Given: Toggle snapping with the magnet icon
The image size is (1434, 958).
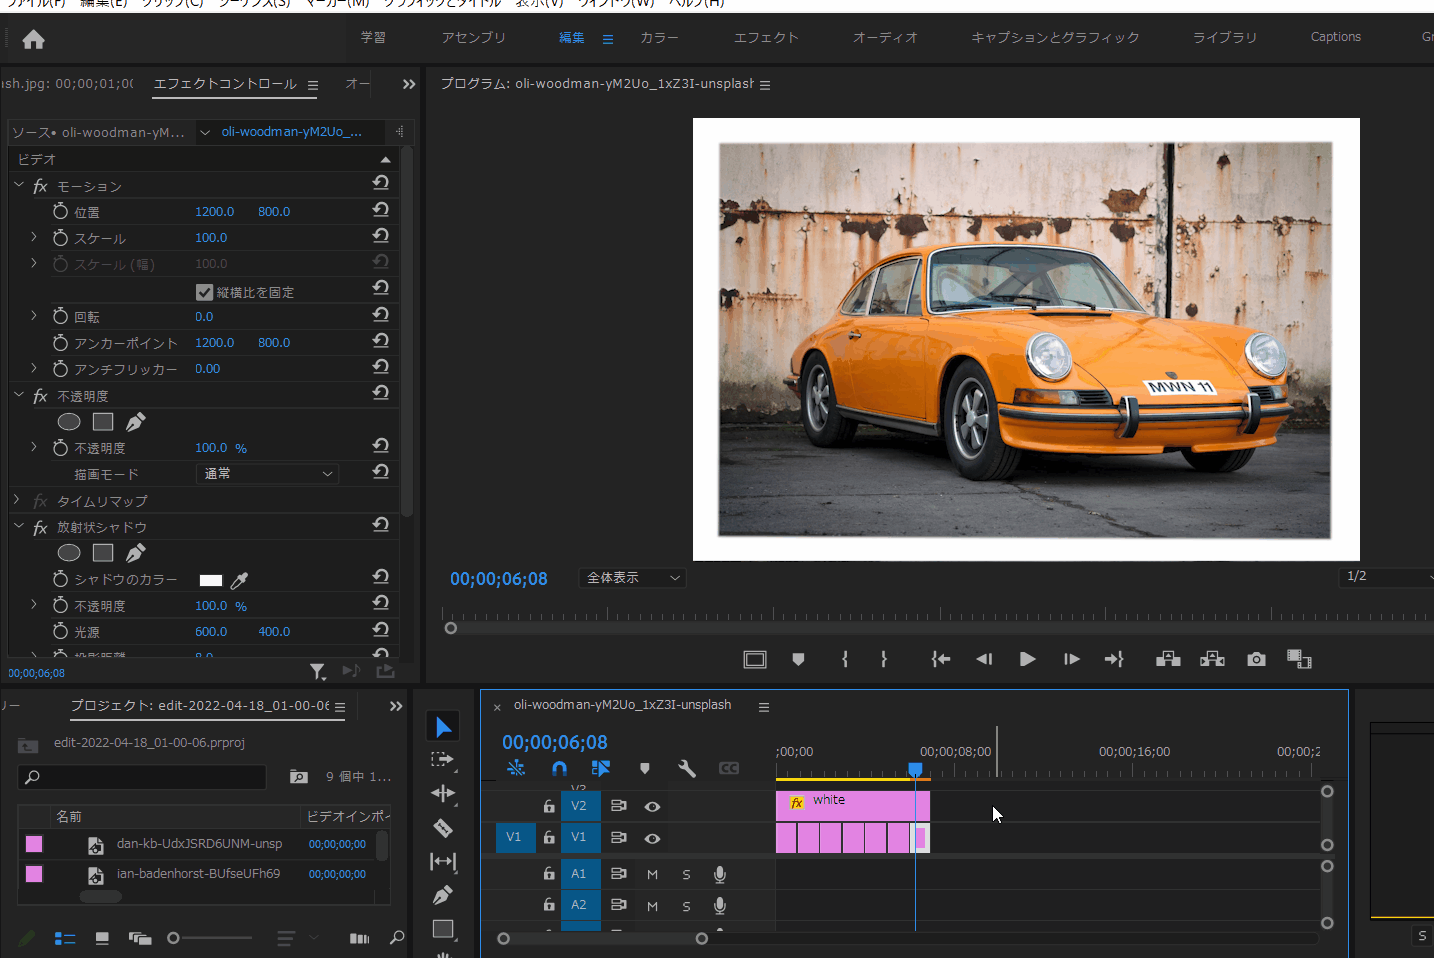Looking at the screenshot, I should [x=559, y=768].
